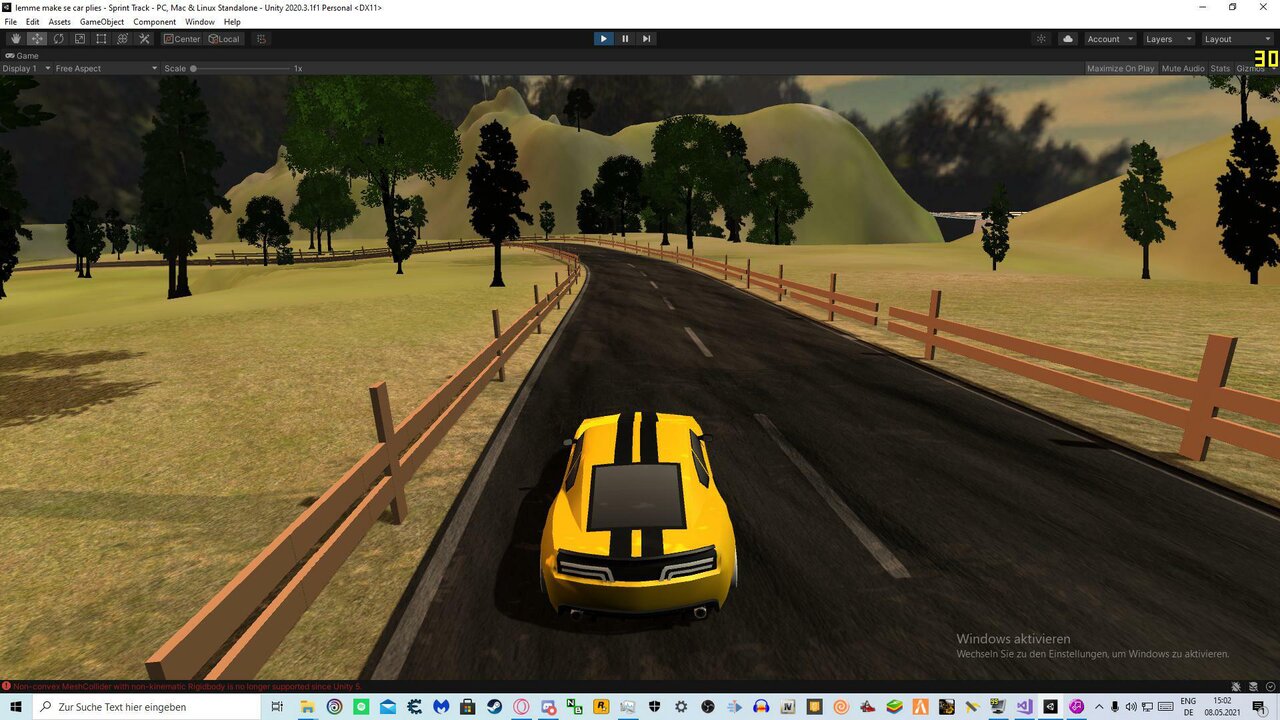Open Settings gear on the taskbar
The height and width of the screenshot is (720, 1280).
[x=681, y=707]
